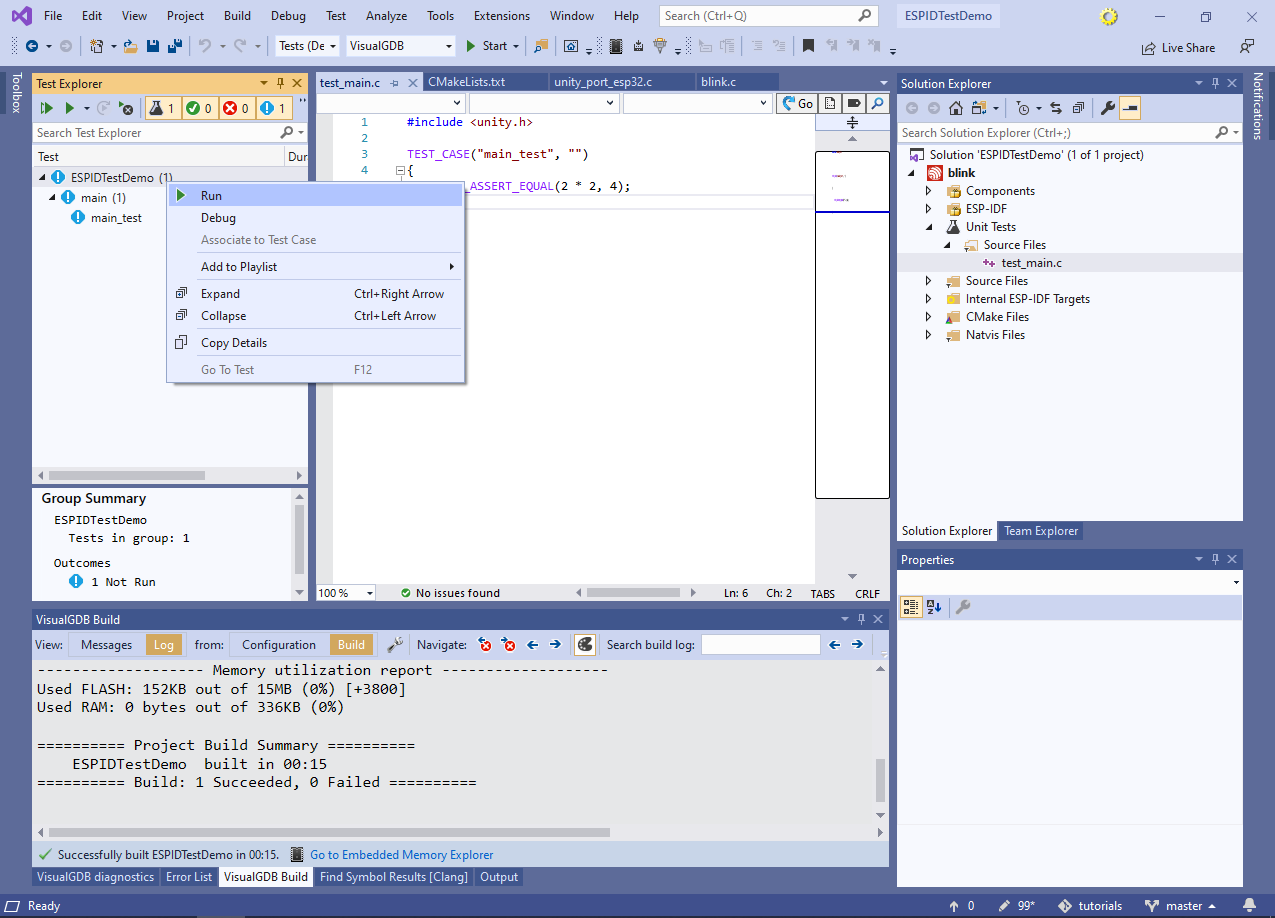Expand Components node in Solution Explorer
The width and height of the screenshot is (1275, 918).
[928, 191]
